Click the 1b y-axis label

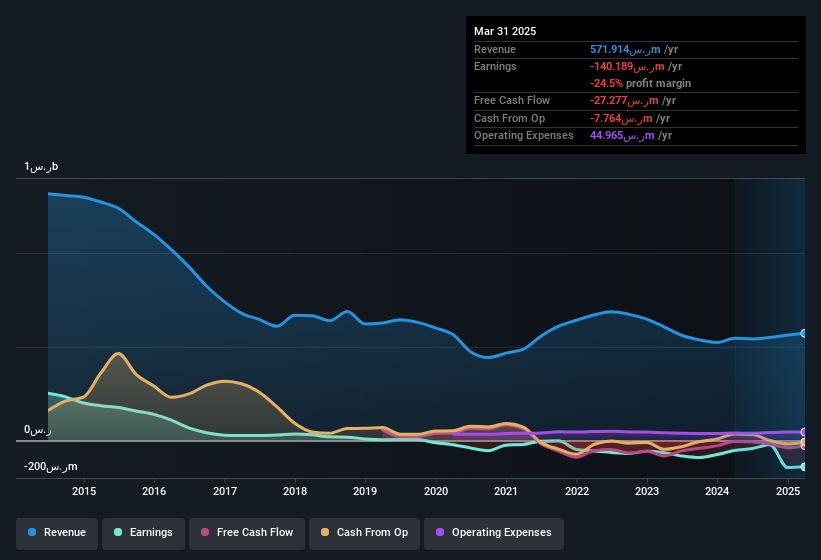coord(41,166)
